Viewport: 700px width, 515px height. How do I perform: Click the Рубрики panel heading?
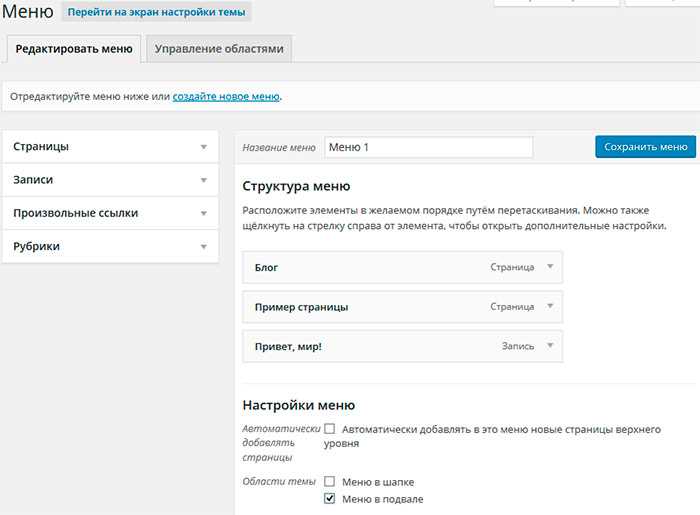(37, 246)
